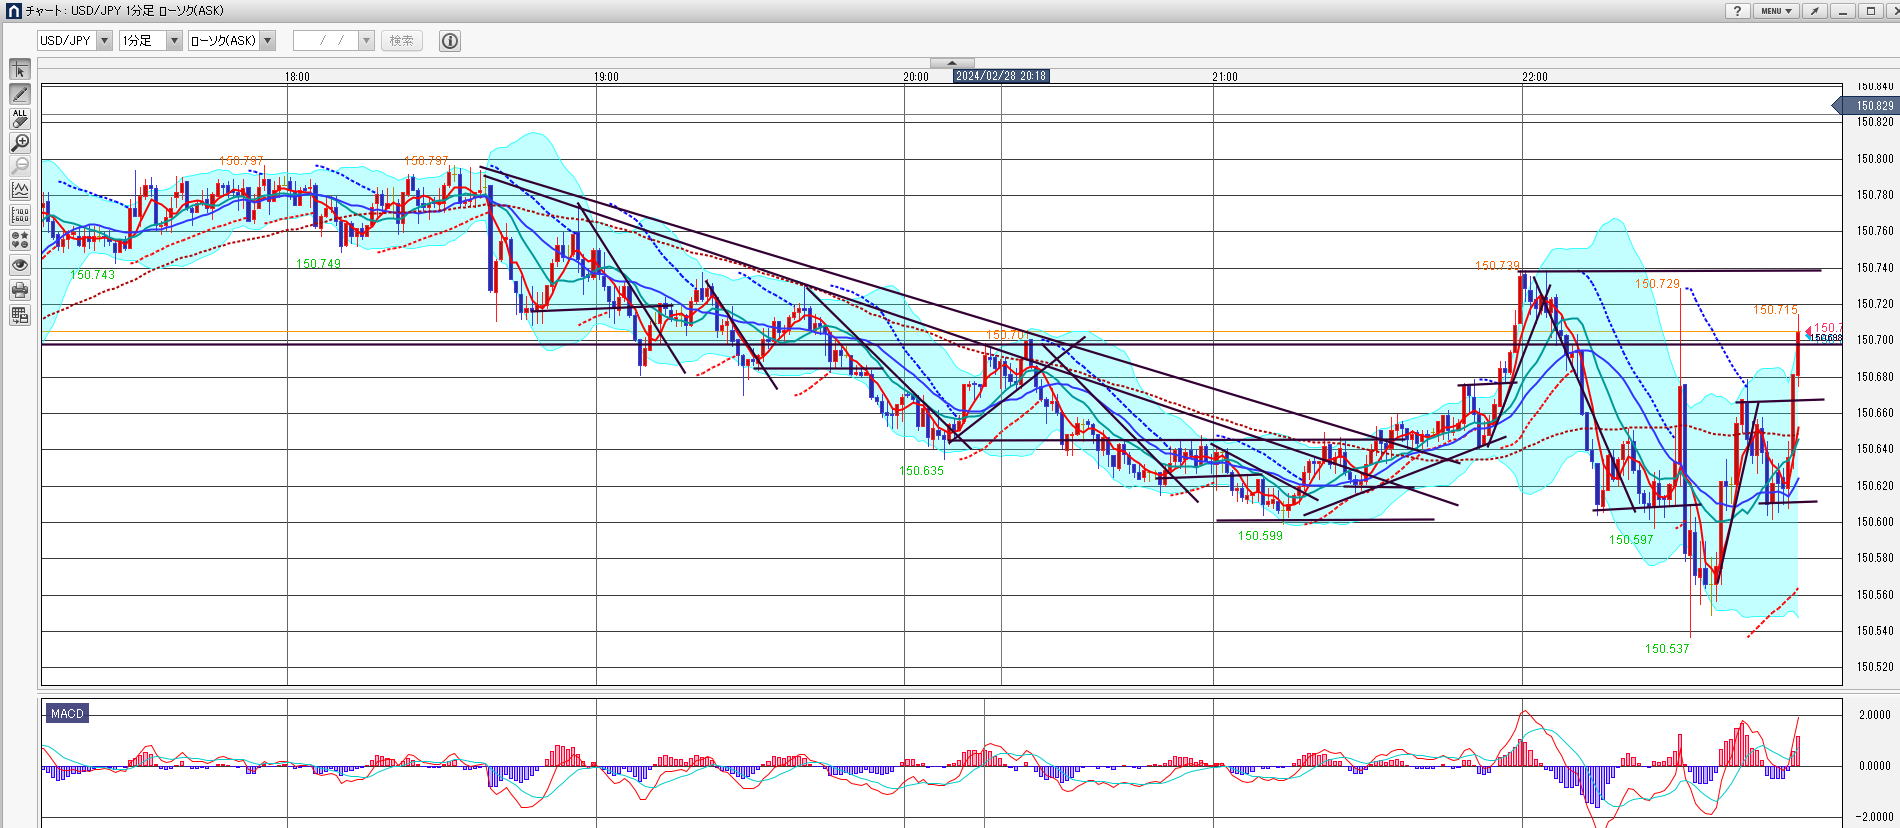Print the chart using the printer icon
The image size is (1900, 828).
click(x=20, y=290)
